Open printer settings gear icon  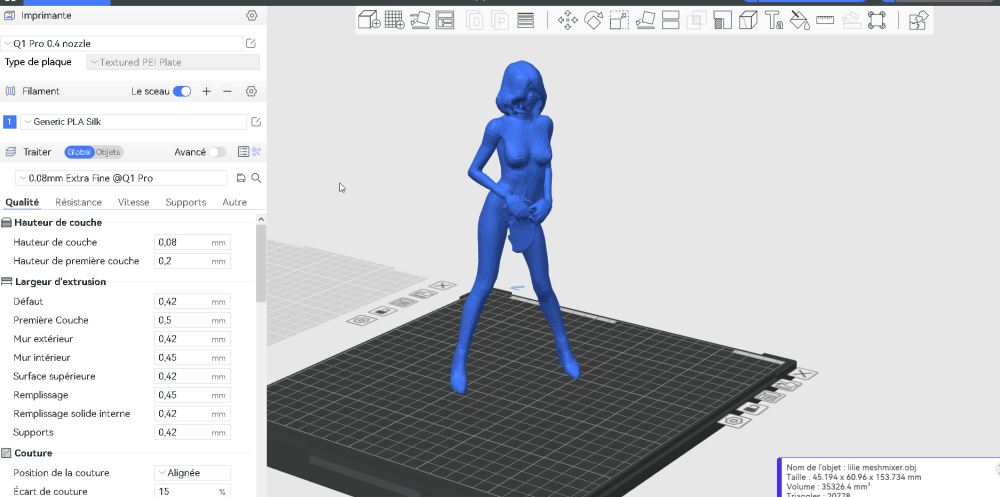251,15
